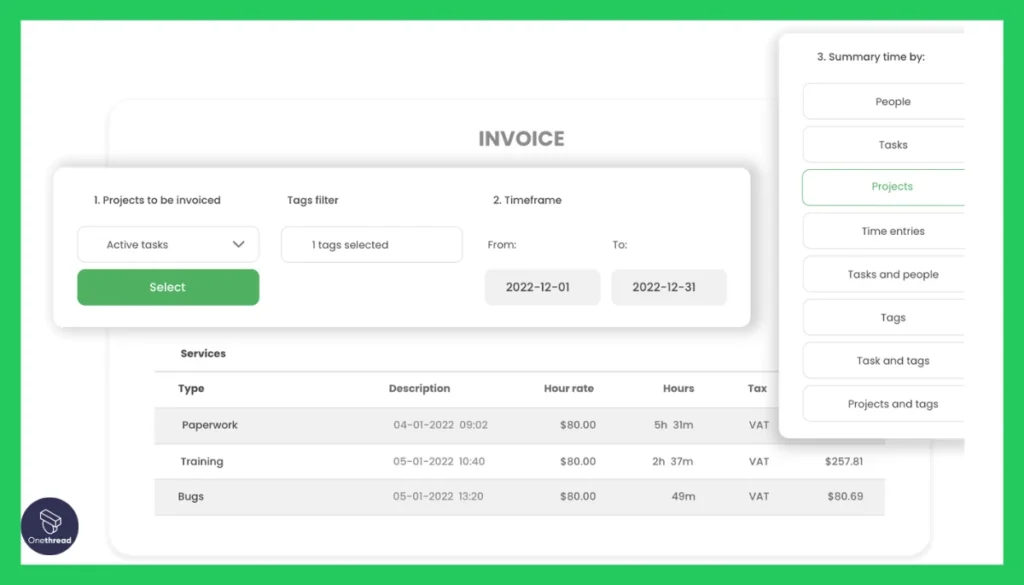Click the green Select button

[168, 287]
